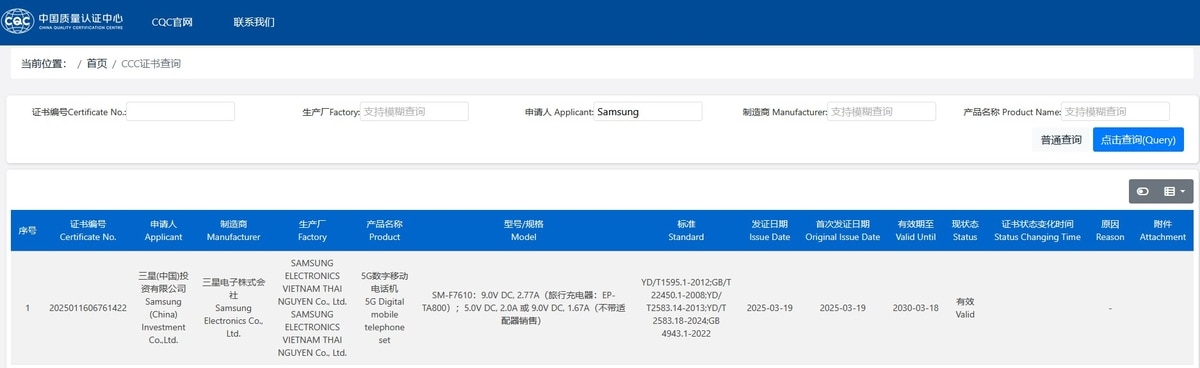Click the 有效 Valid status cell
The width and height of the screenshot is (1200, 368).
point(965,307)
